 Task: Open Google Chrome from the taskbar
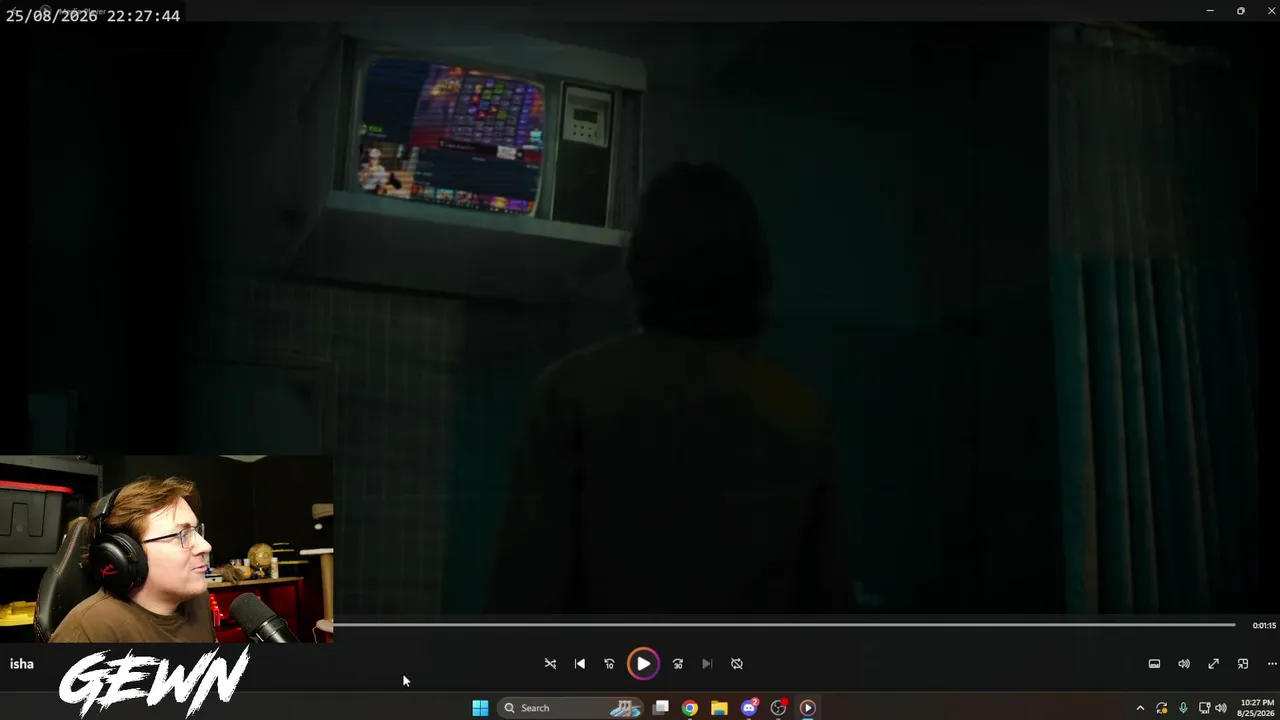690,708
